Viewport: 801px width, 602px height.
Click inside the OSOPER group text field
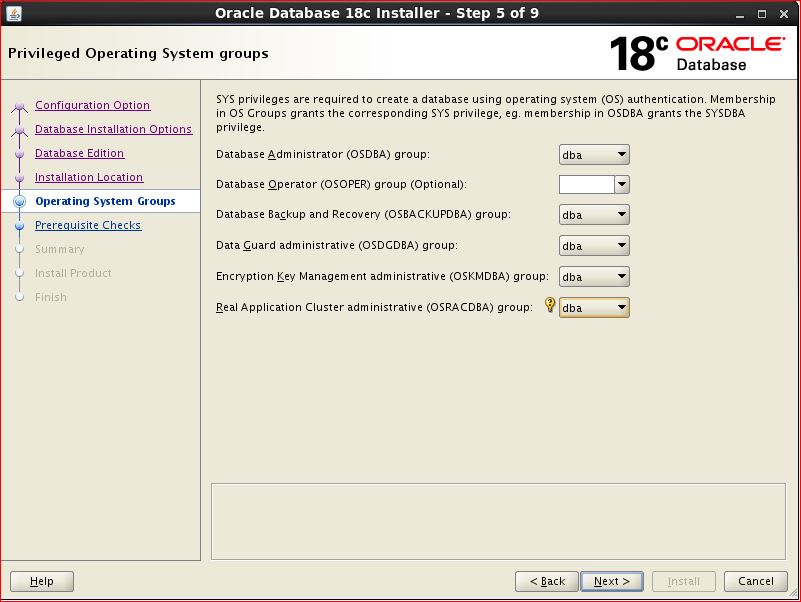tap(586, 185)
